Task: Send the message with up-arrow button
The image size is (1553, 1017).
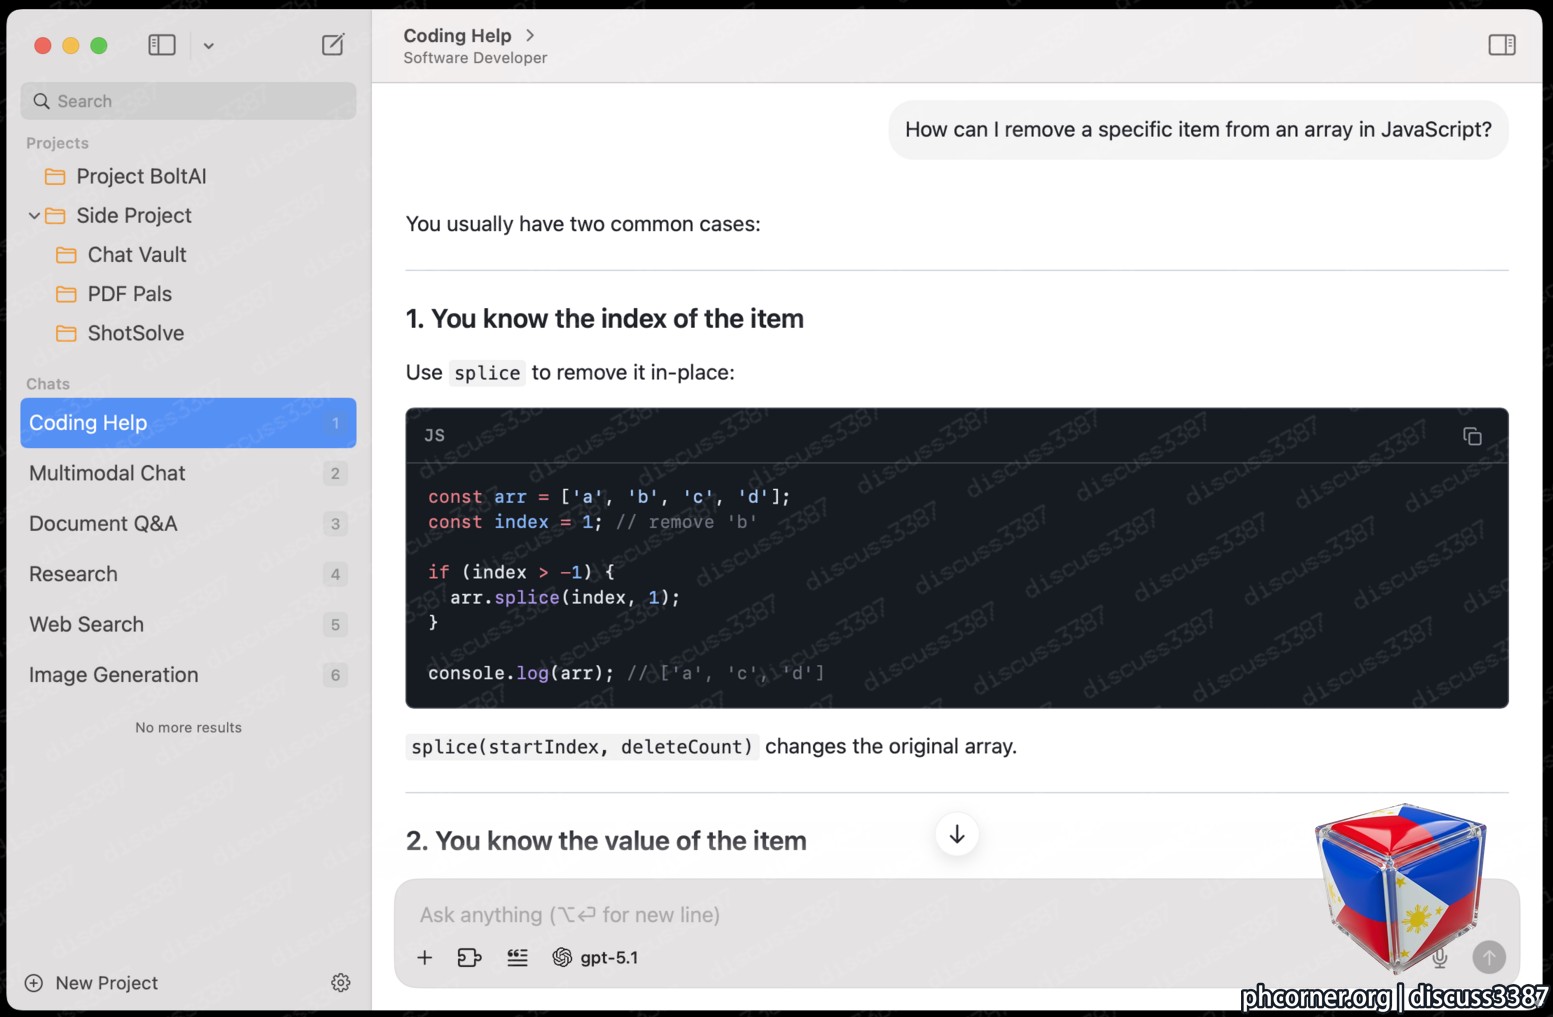Action: point(1489,957)
